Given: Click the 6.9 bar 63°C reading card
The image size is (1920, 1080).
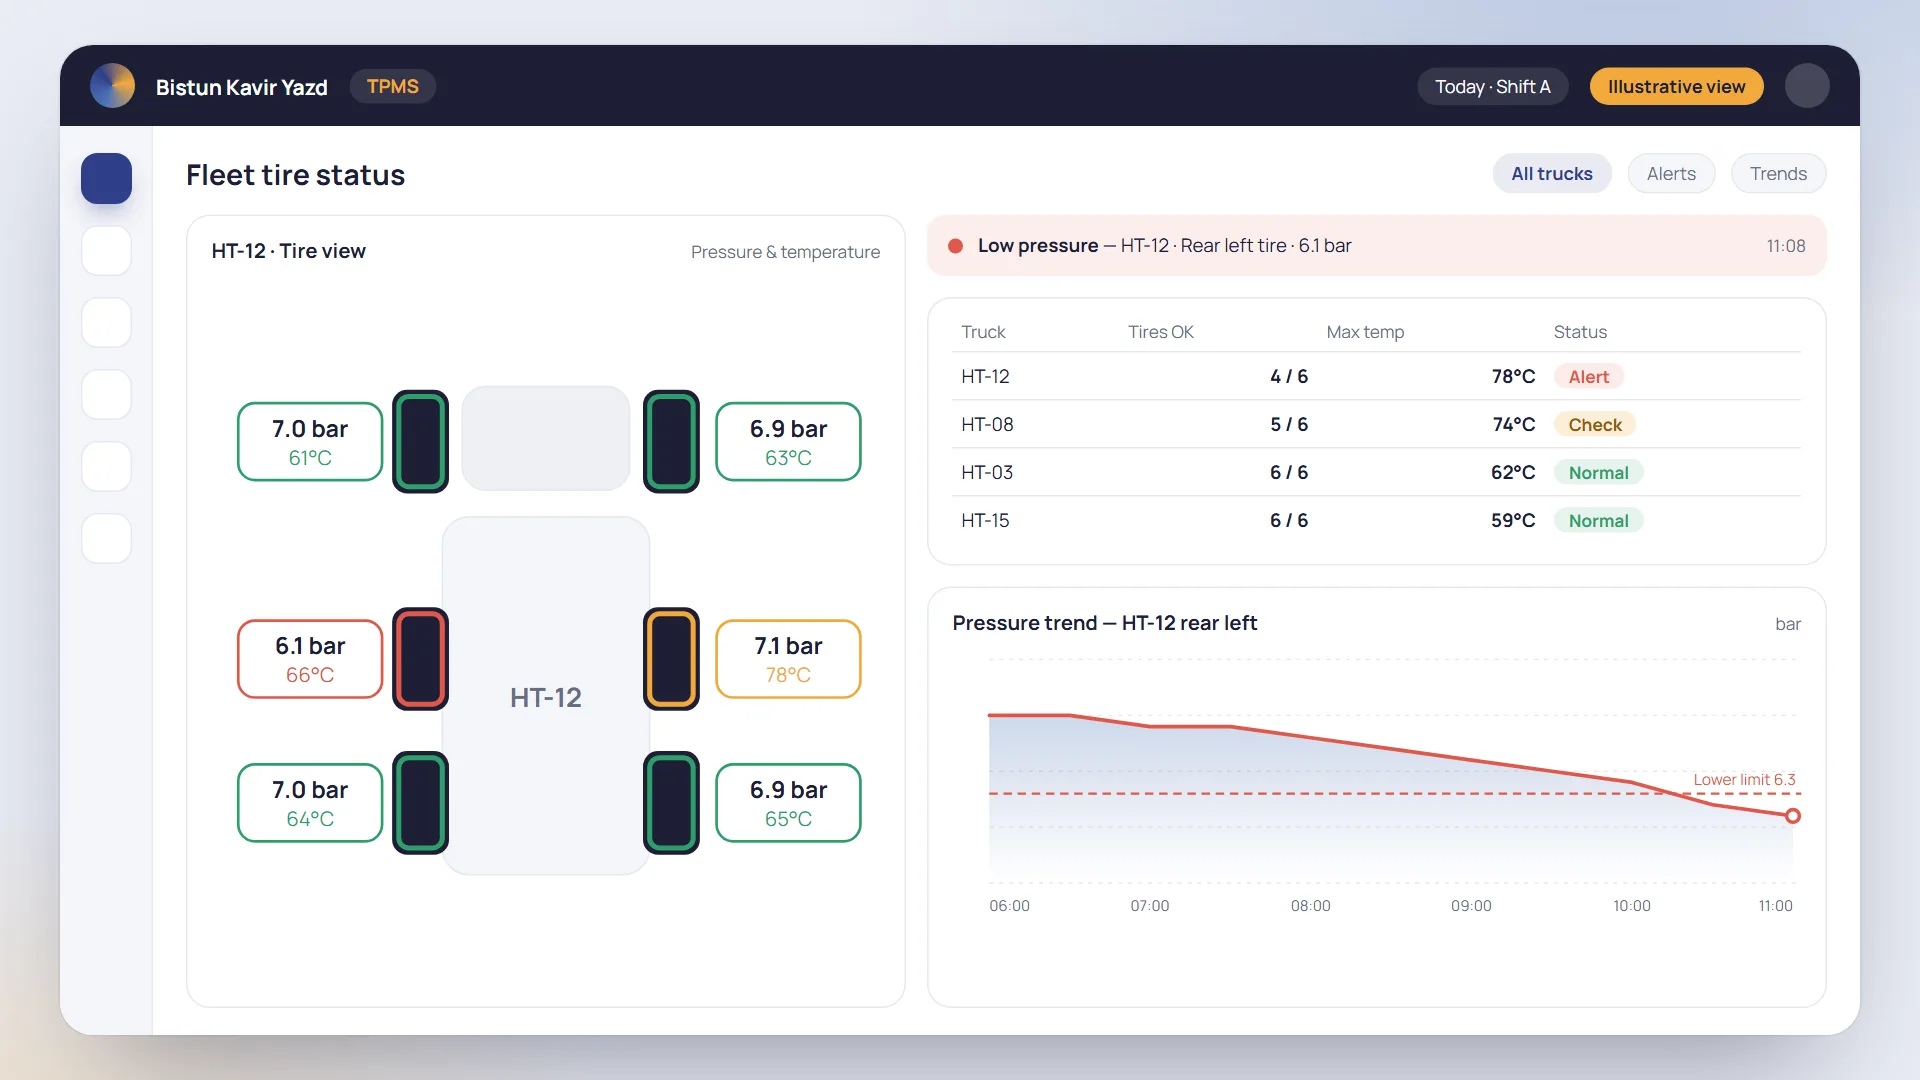Looking at the screenshot, I should tap(788, 441).
